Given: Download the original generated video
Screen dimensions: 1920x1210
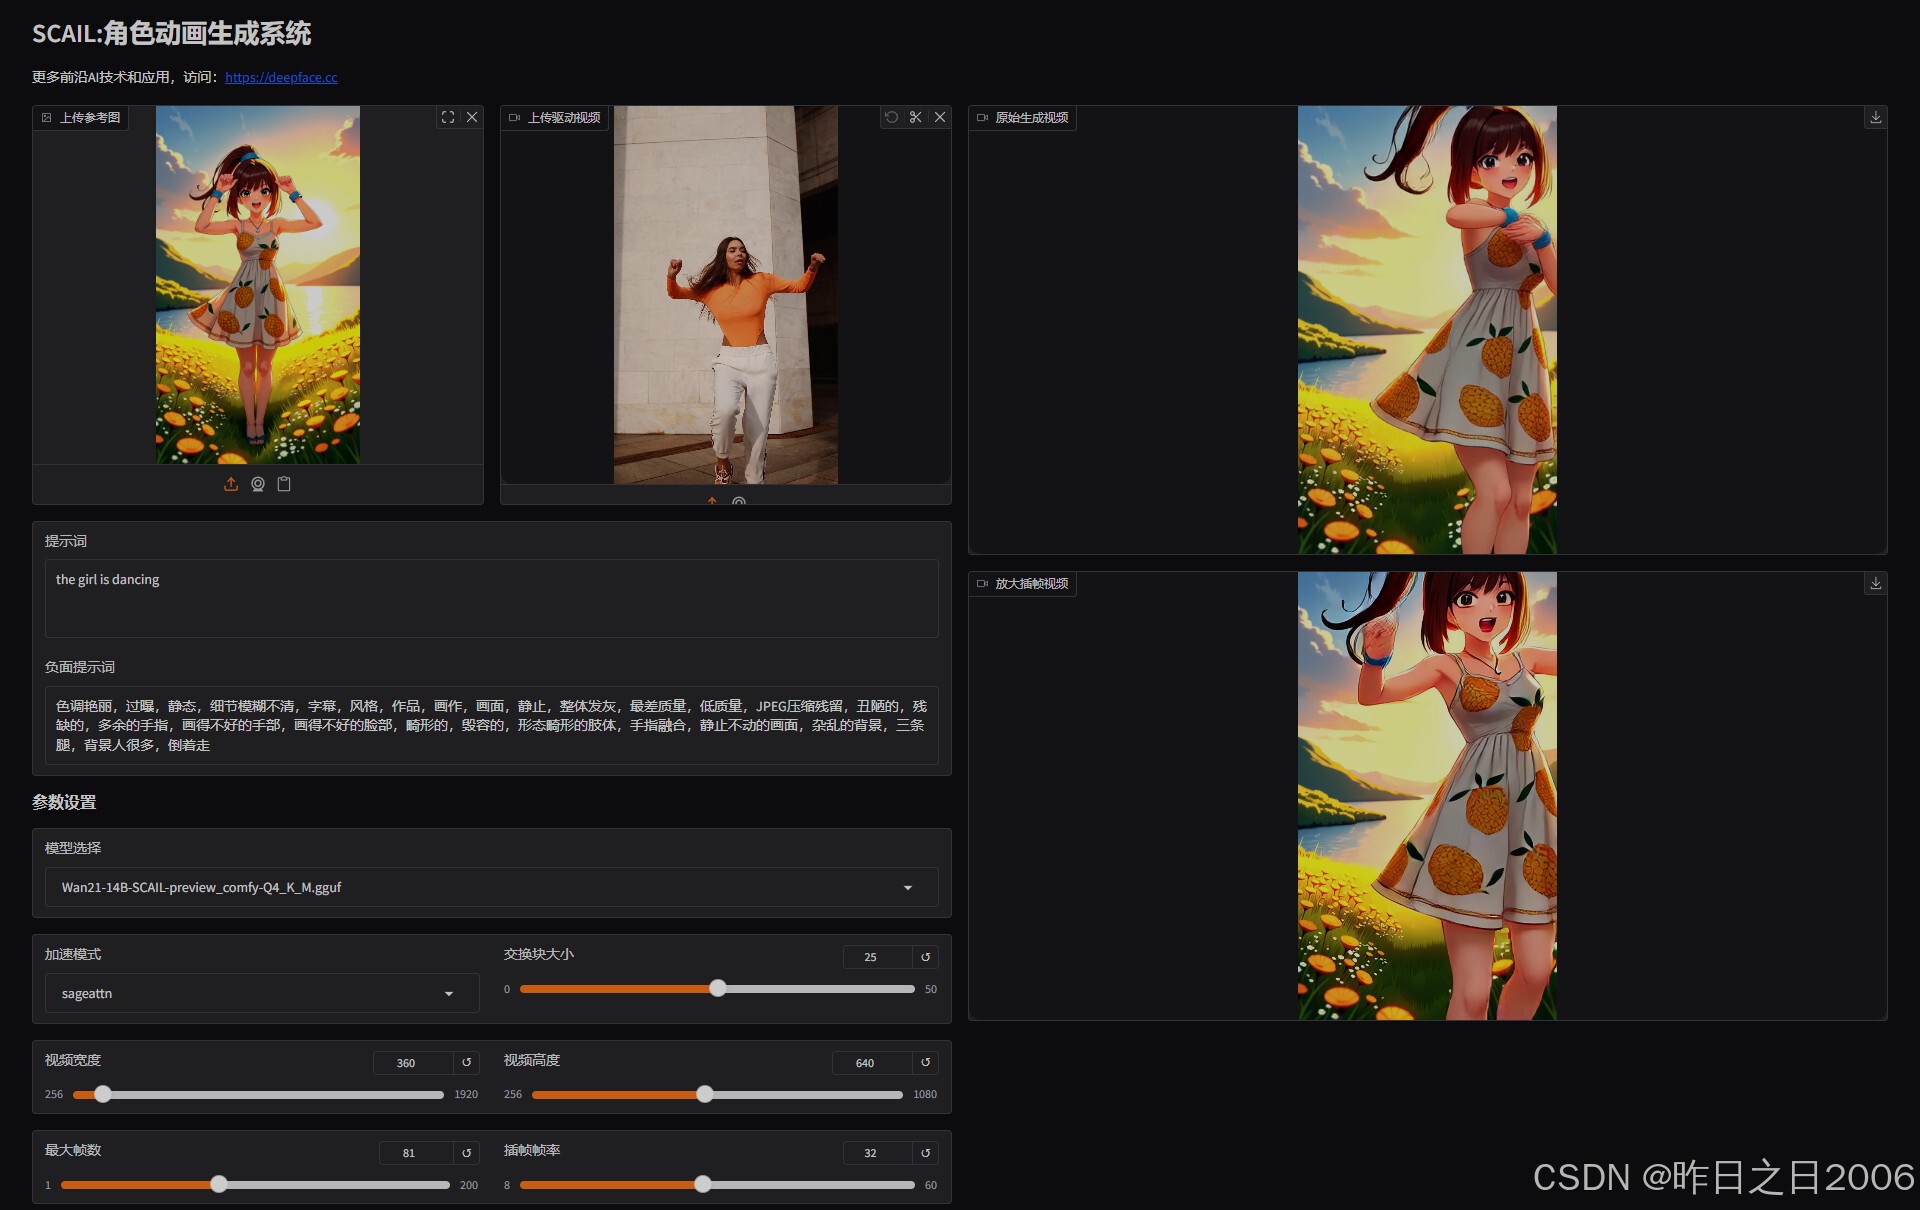Looking at the screenshot, I should [x=1875, y=117].
